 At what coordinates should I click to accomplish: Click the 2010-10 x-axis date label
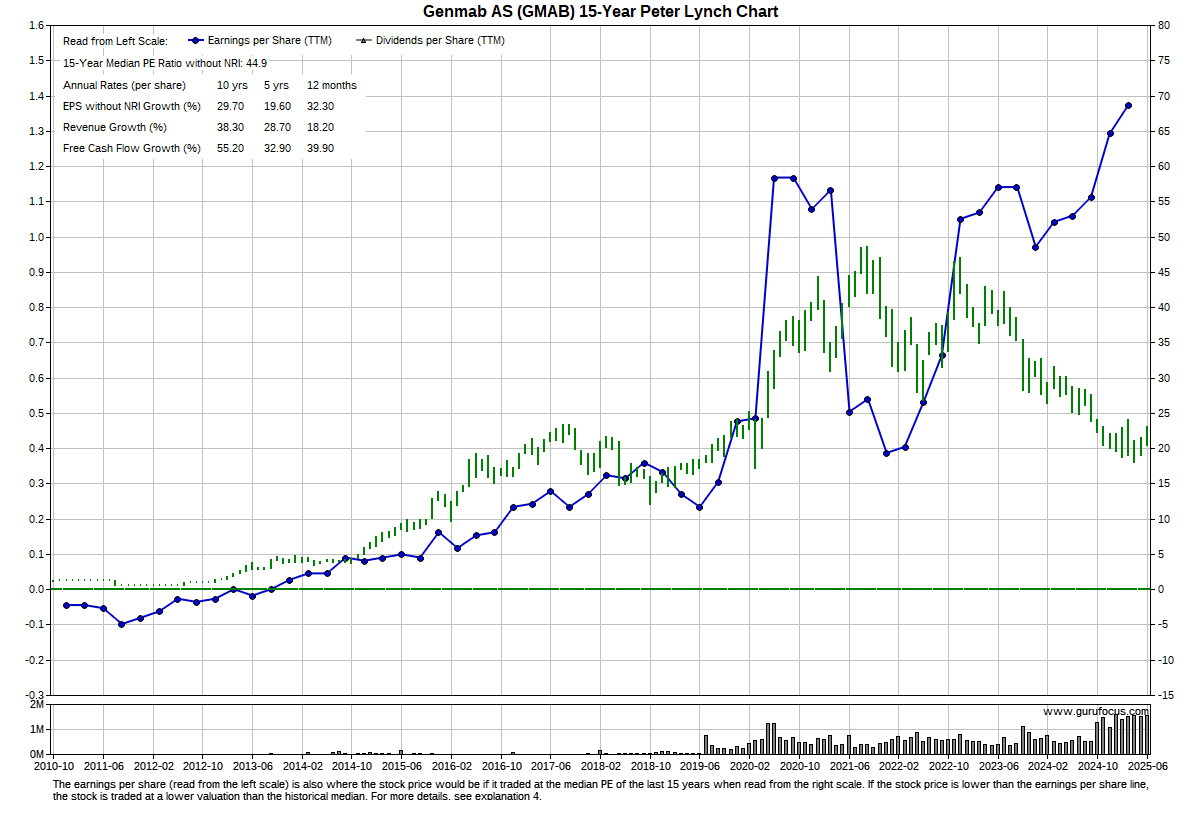[53, 766]
